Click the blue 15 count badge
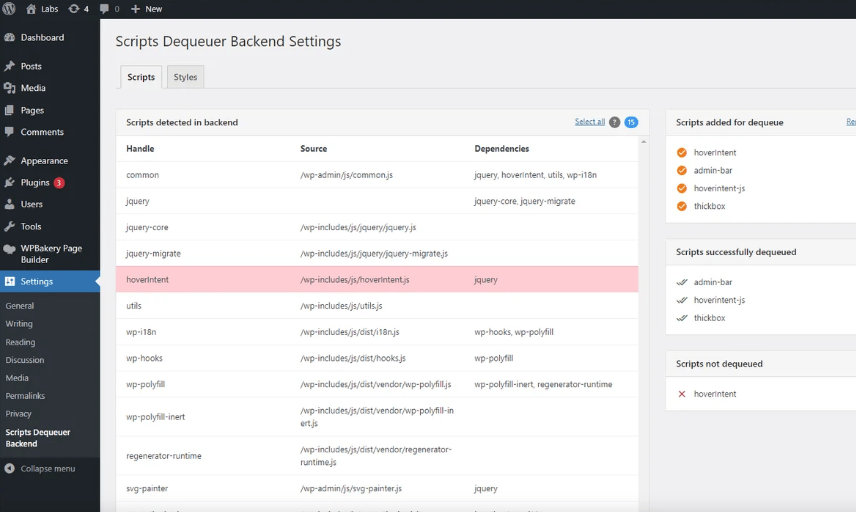The image size is (856, 514). coord(631,122)
